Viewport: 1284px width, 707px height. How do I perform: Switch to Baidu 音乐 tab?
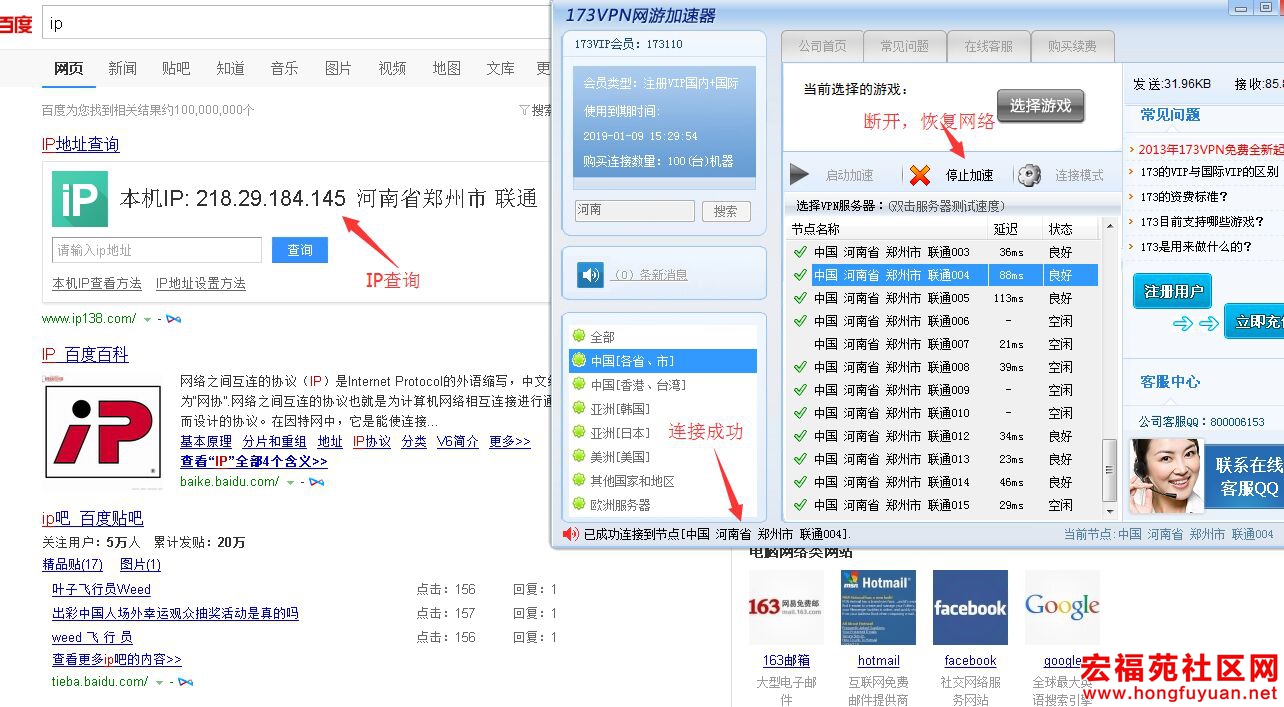coord(284,68)
